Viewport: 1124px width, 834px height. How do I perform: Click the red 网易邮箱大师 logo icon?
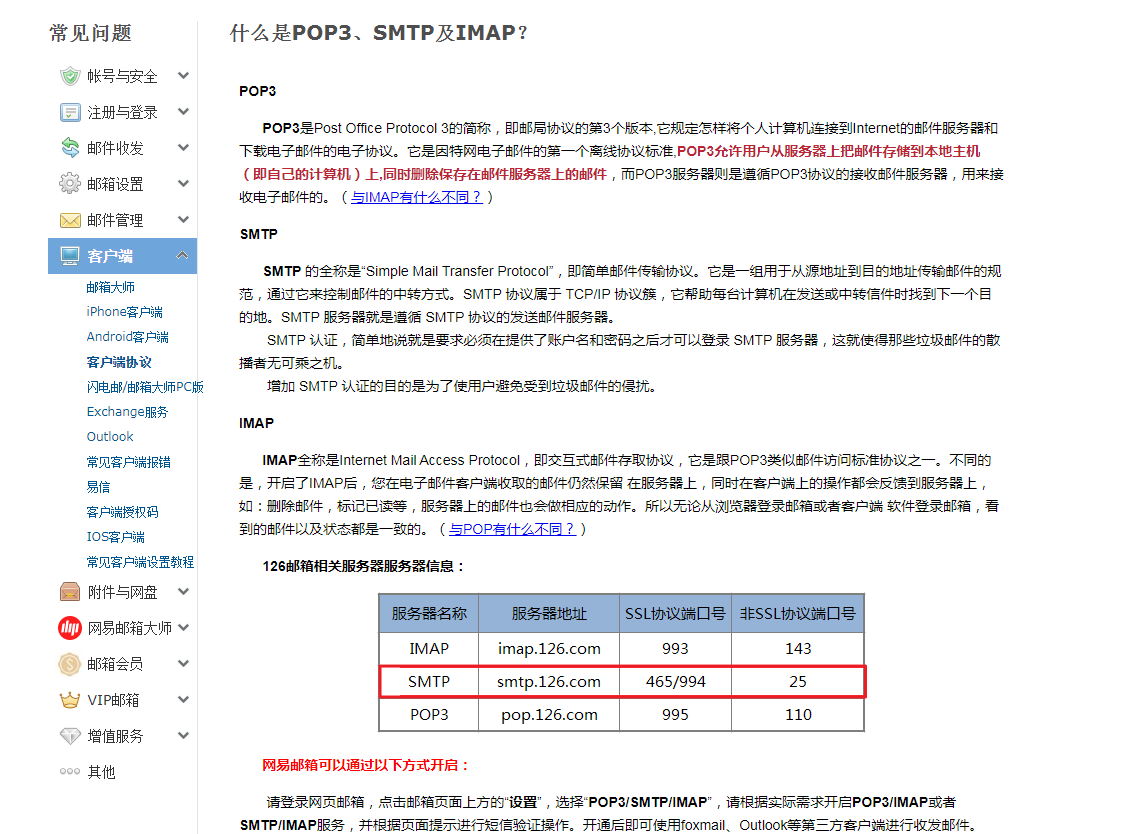(x=70, y=628)
